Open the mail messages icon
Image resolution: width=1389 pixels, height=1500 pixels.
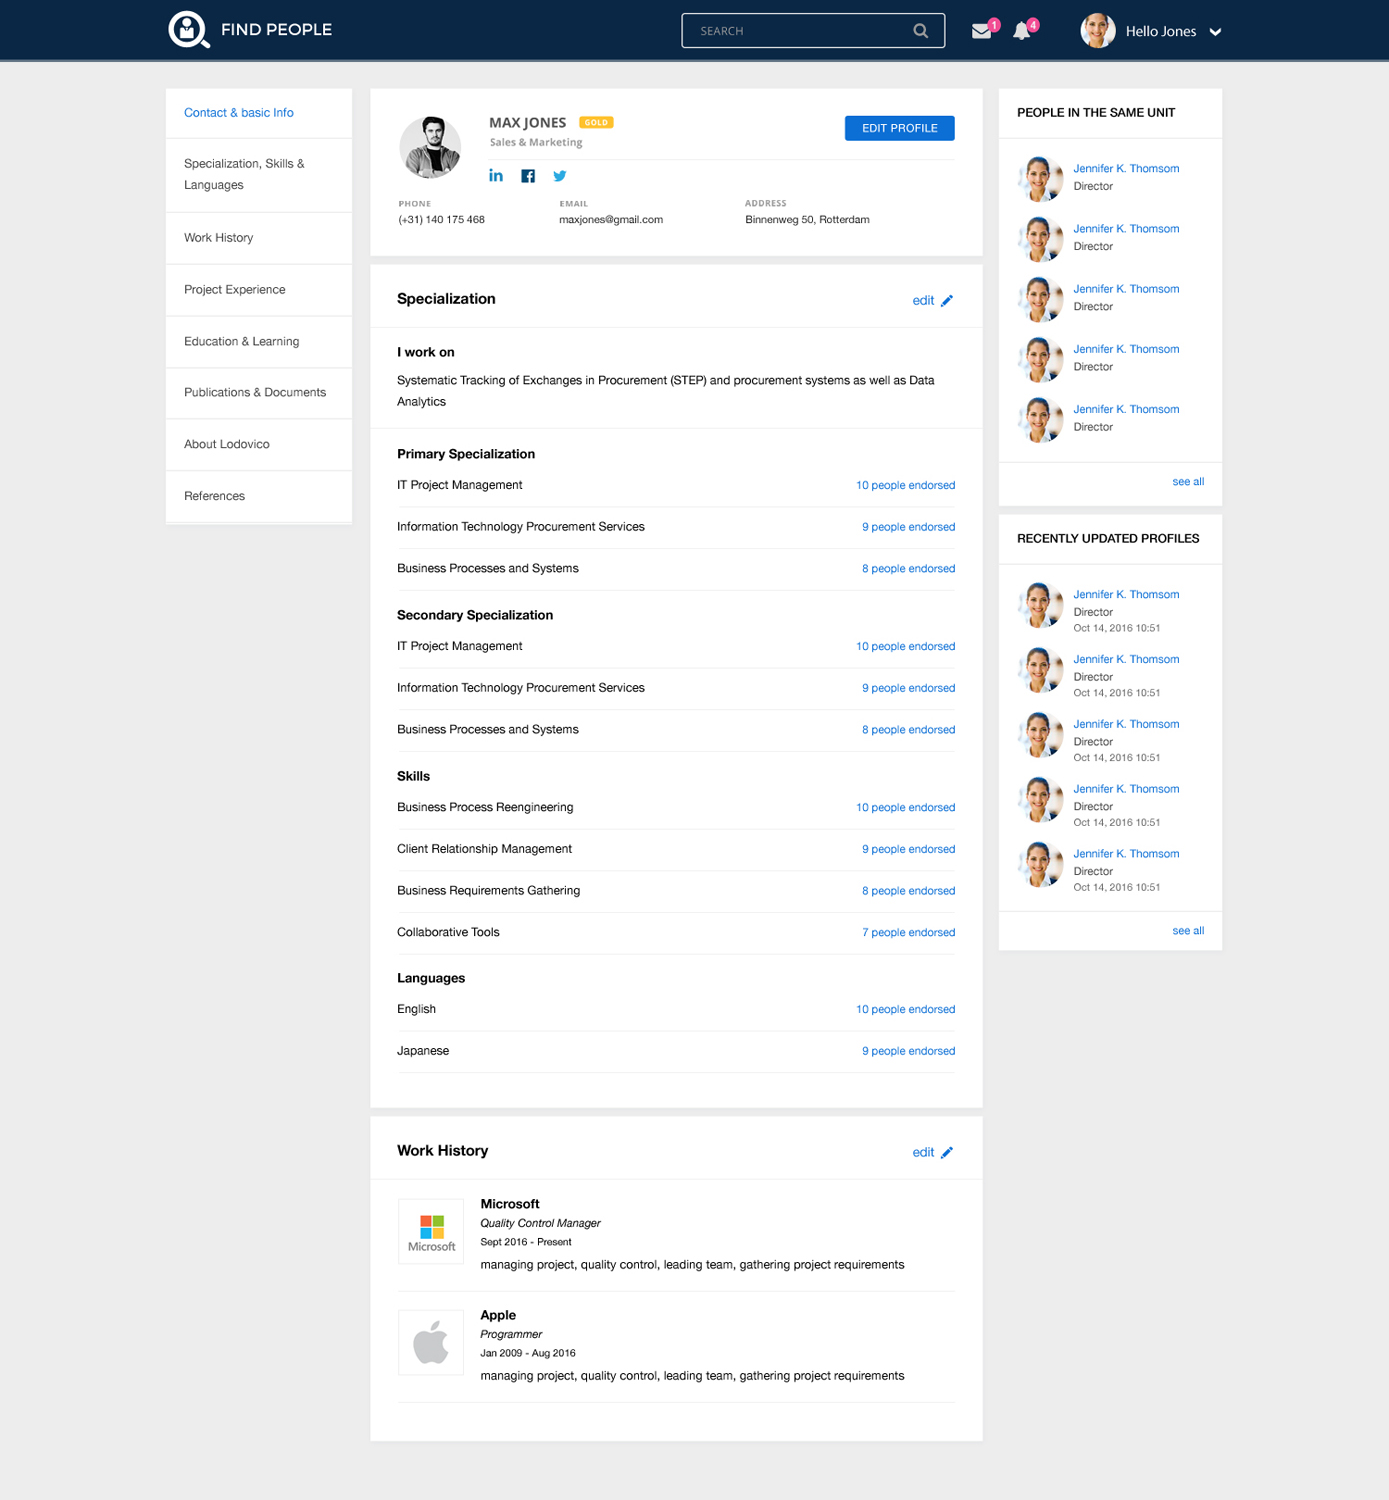point(981,31)
